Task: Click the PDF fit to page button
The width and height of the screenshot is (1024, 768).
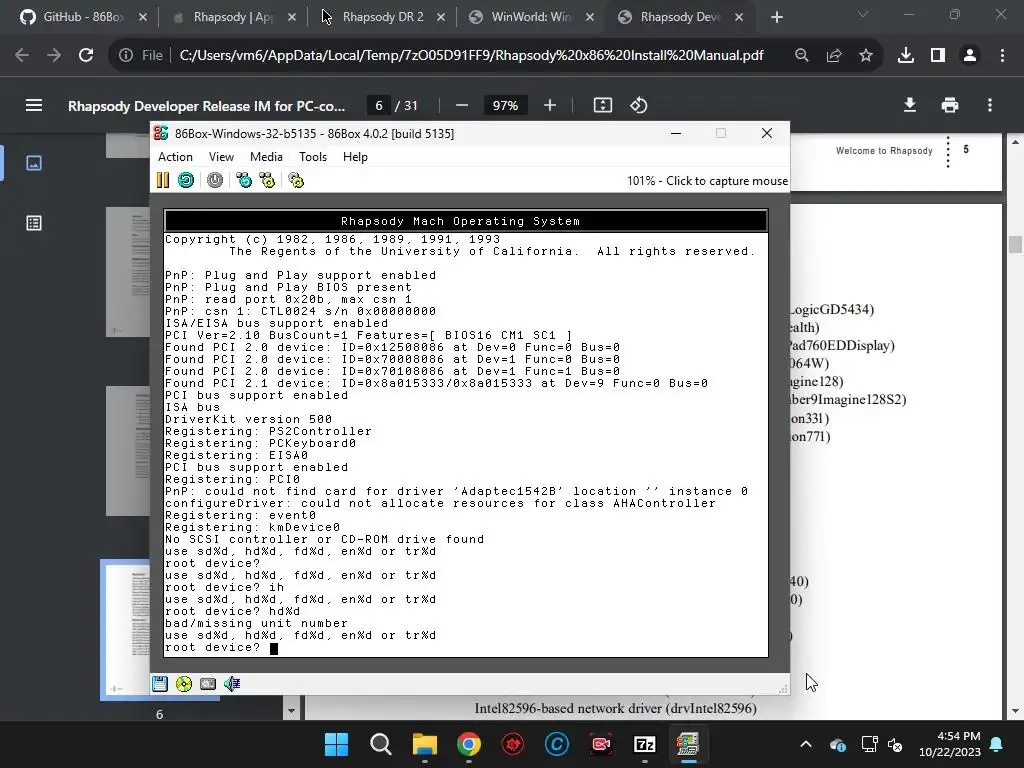Action: pos(602,105)
